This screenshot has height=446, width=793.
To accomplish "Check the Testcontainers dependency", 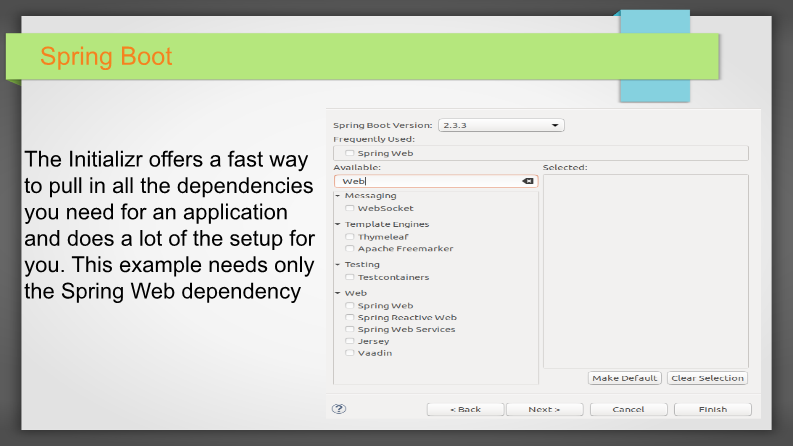I will pyautogui.click(x=349, y=277).
